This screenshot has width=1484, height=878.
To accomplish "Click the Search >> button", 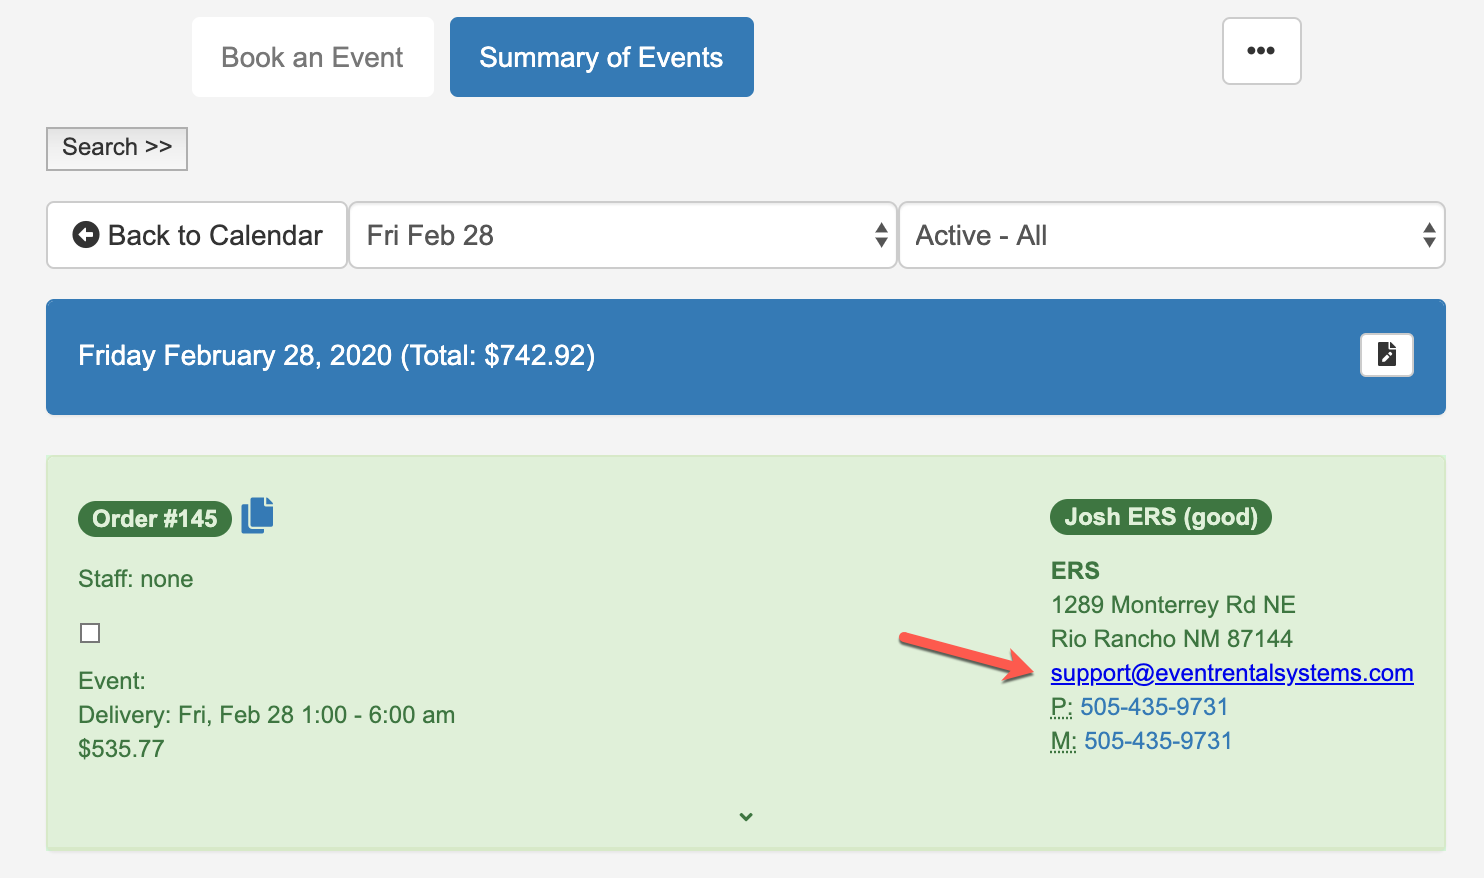I will tap(117, 148).
